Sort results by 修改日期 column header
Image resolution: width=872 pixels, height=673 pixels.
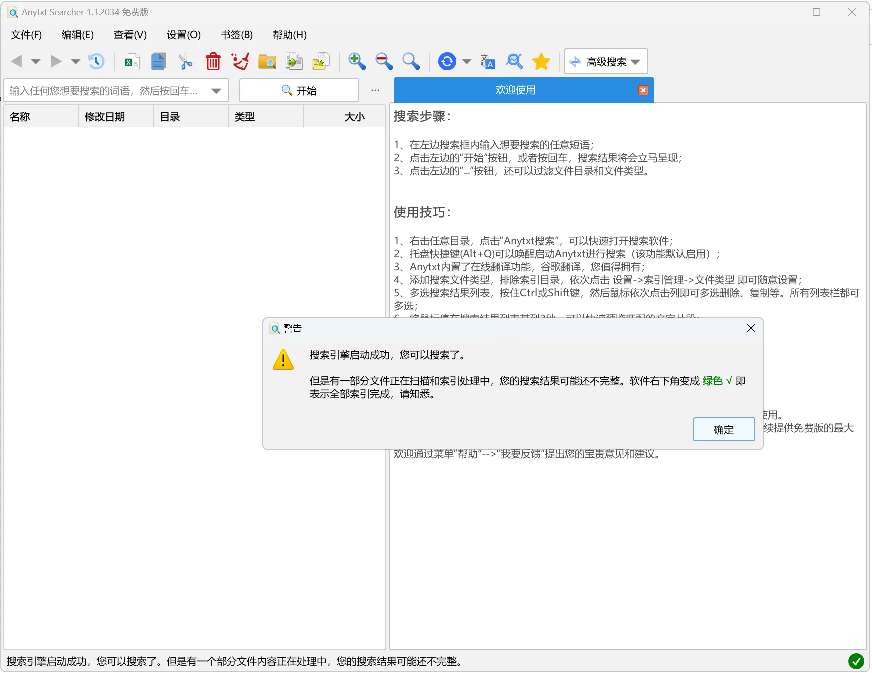[x=116, y=116]
